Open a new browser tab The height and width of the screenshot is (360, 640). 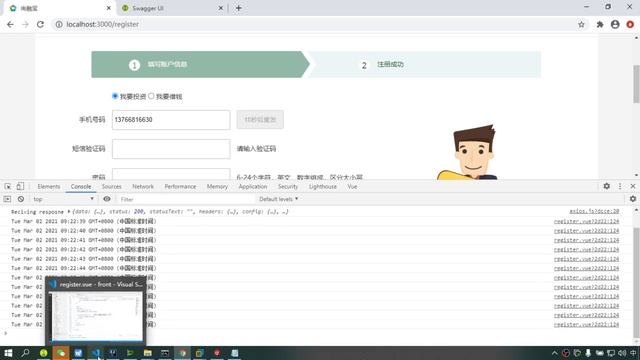(239, 8)
